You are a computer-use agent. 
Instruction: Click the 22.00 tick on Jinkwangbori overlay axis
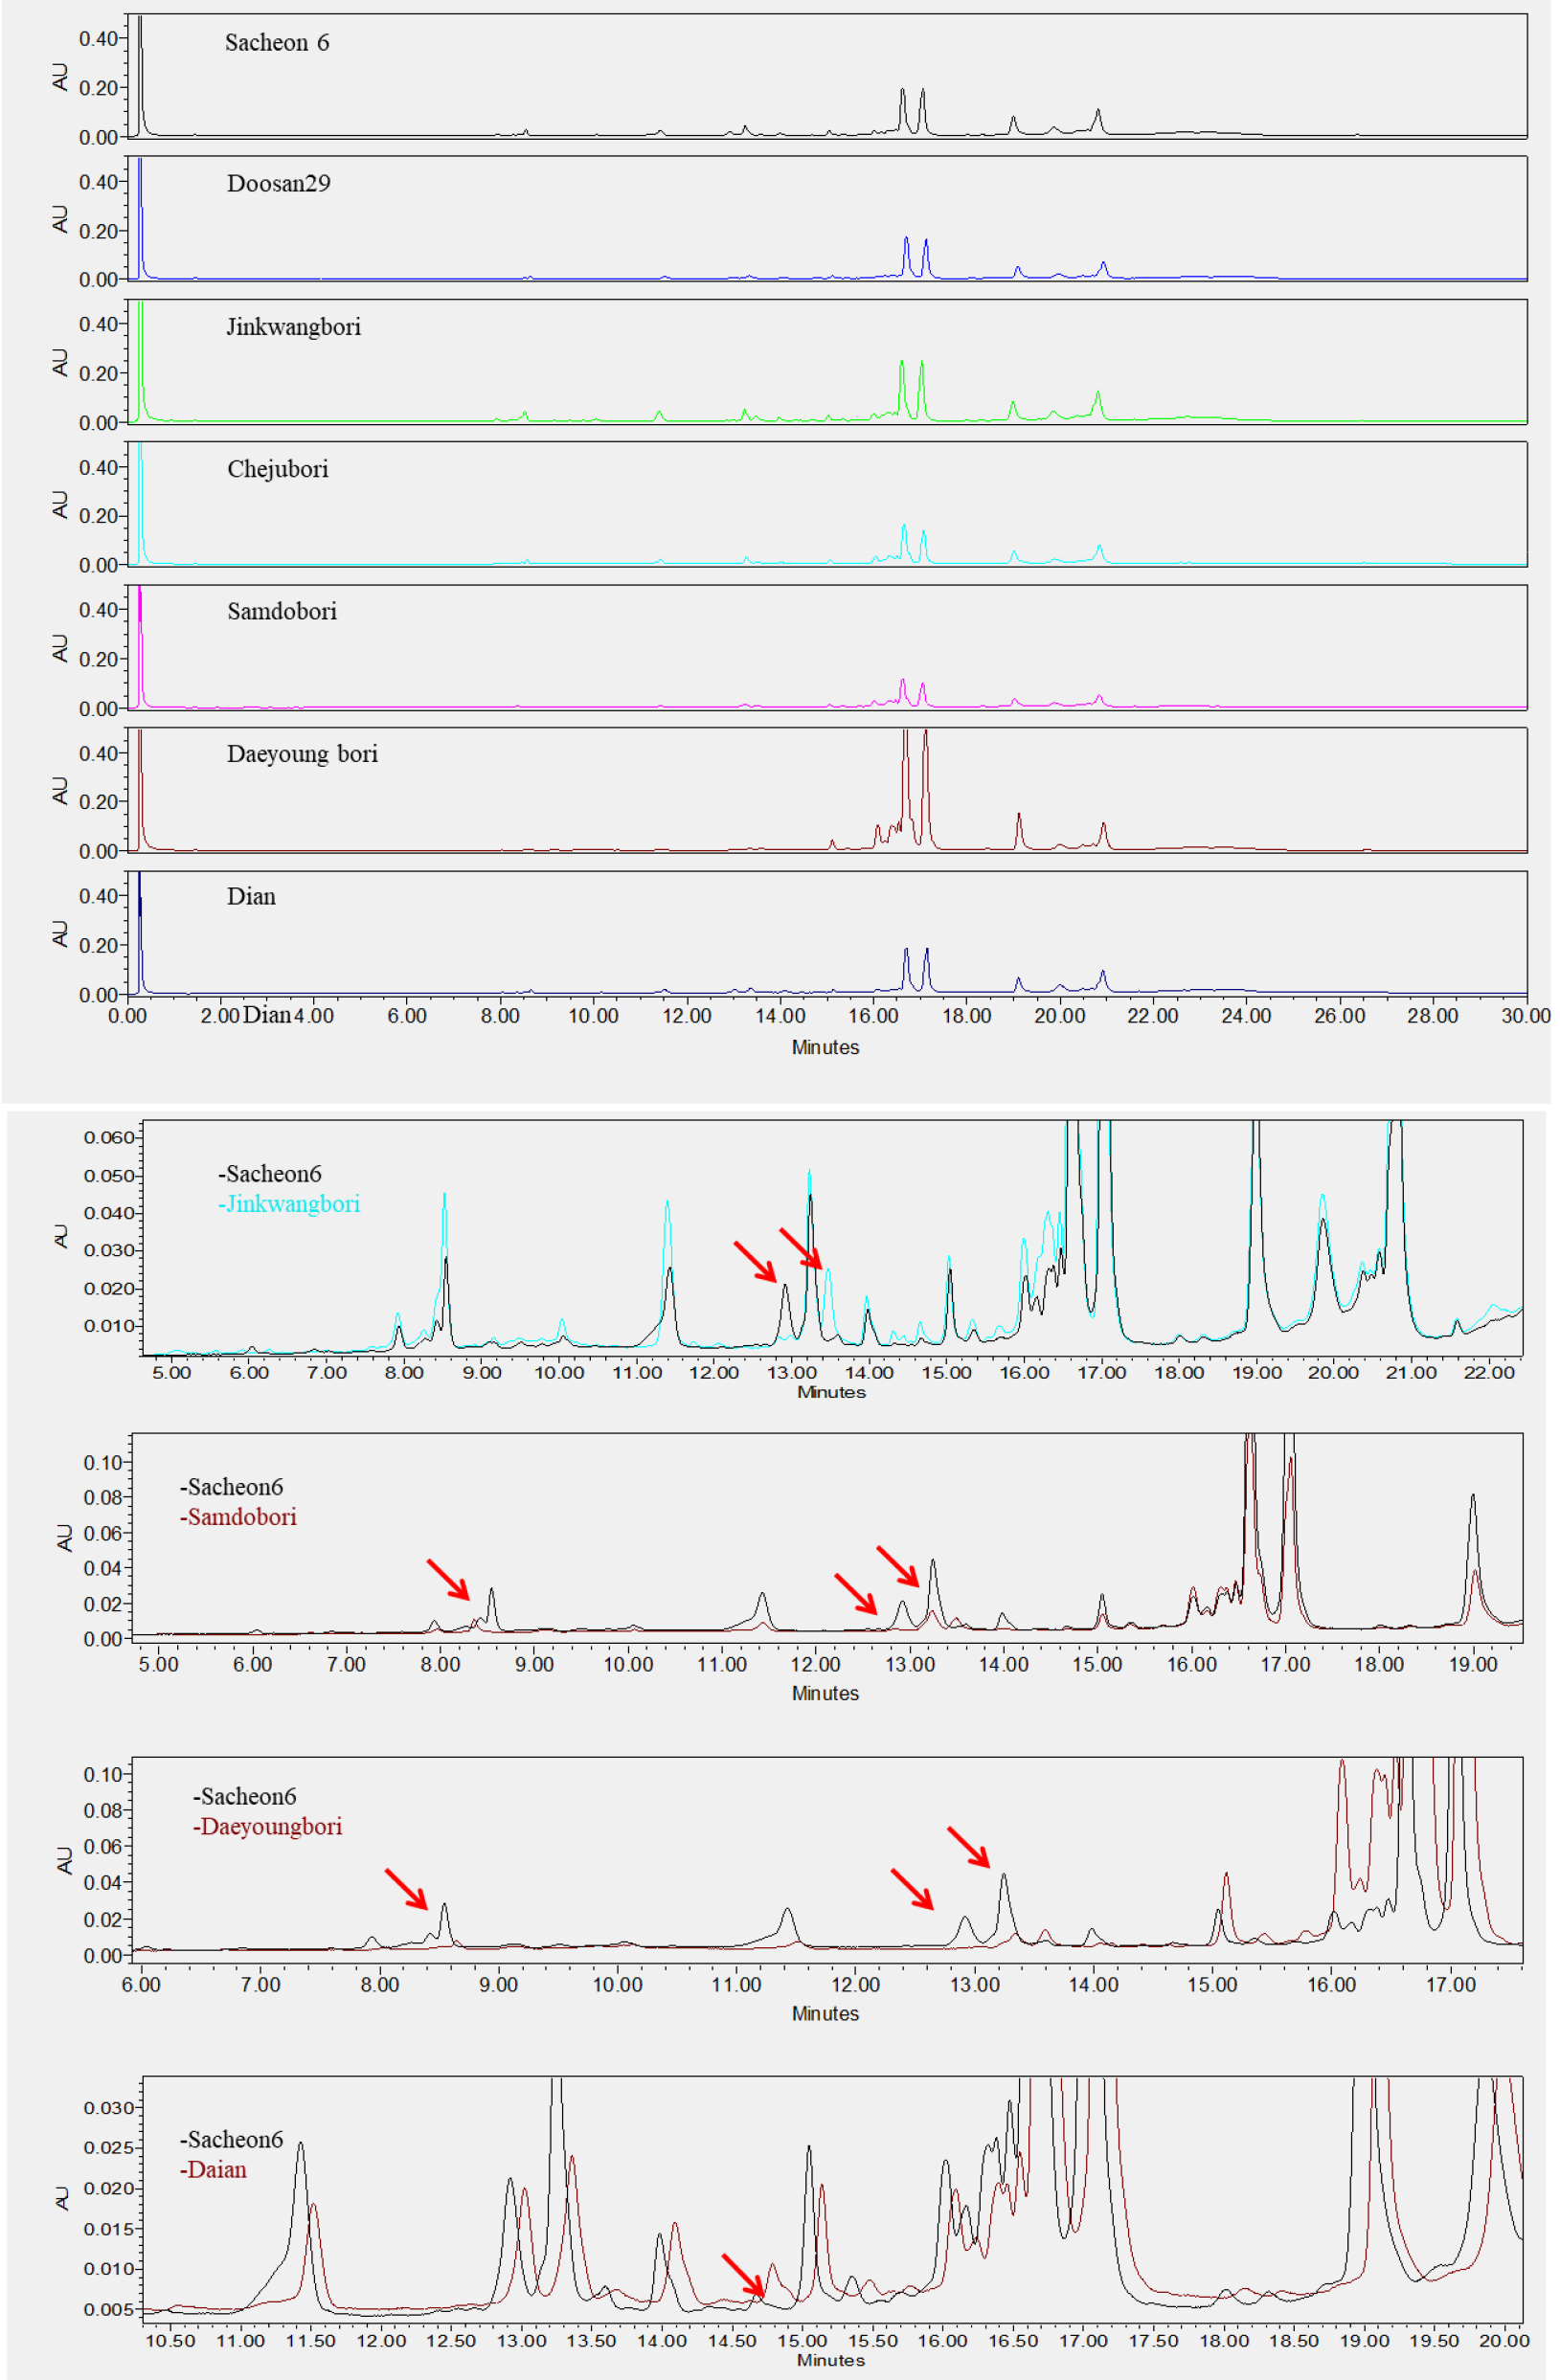(1488, 1373)
